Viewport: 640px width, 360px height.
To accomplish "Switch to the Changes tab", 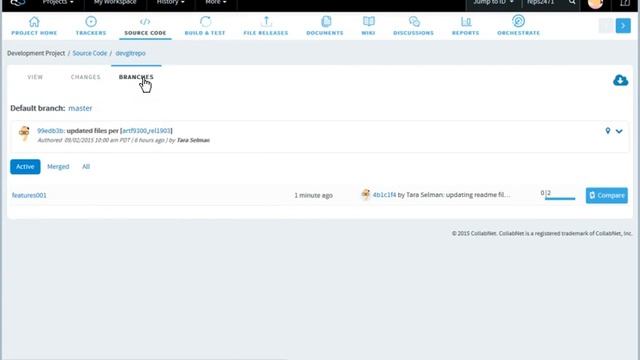I will pyautogui.click(x=85, y=77).
